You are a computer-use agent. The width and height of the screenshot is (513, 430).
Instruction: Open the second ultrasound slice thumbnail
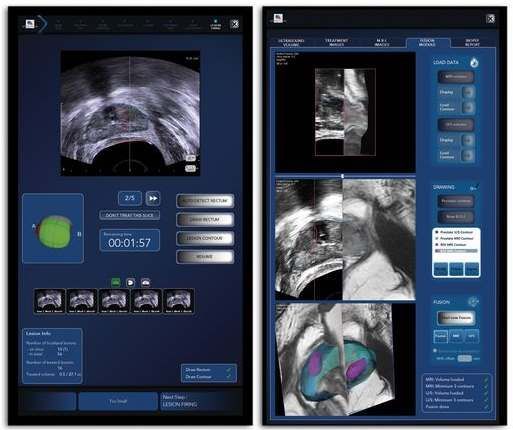pyautogui.click(x=82, y=301)
